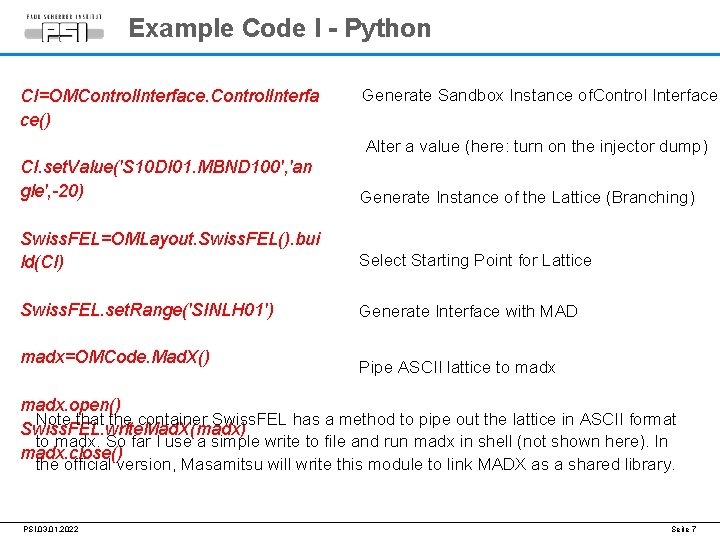This screenshot has height=540, width=720.
Task: Click 'Pipe ASCII lattice to madx' text
Action: (457, 367)
